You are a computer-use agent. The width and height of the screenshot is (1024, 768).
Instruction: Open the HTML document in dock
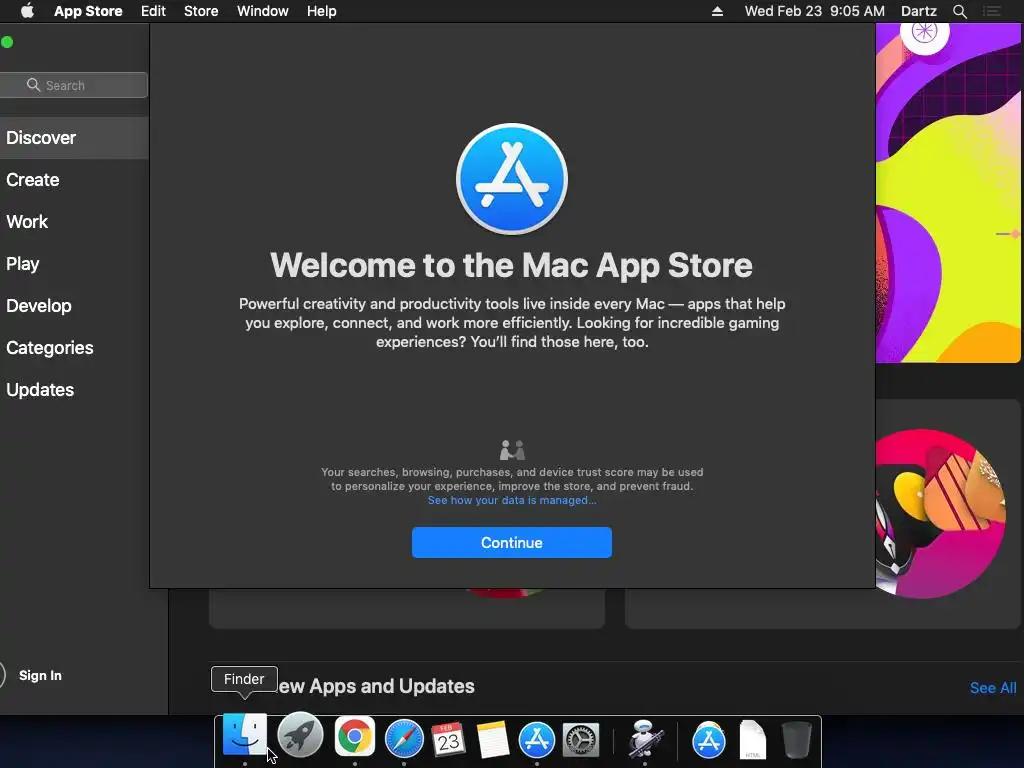(752, 739)
